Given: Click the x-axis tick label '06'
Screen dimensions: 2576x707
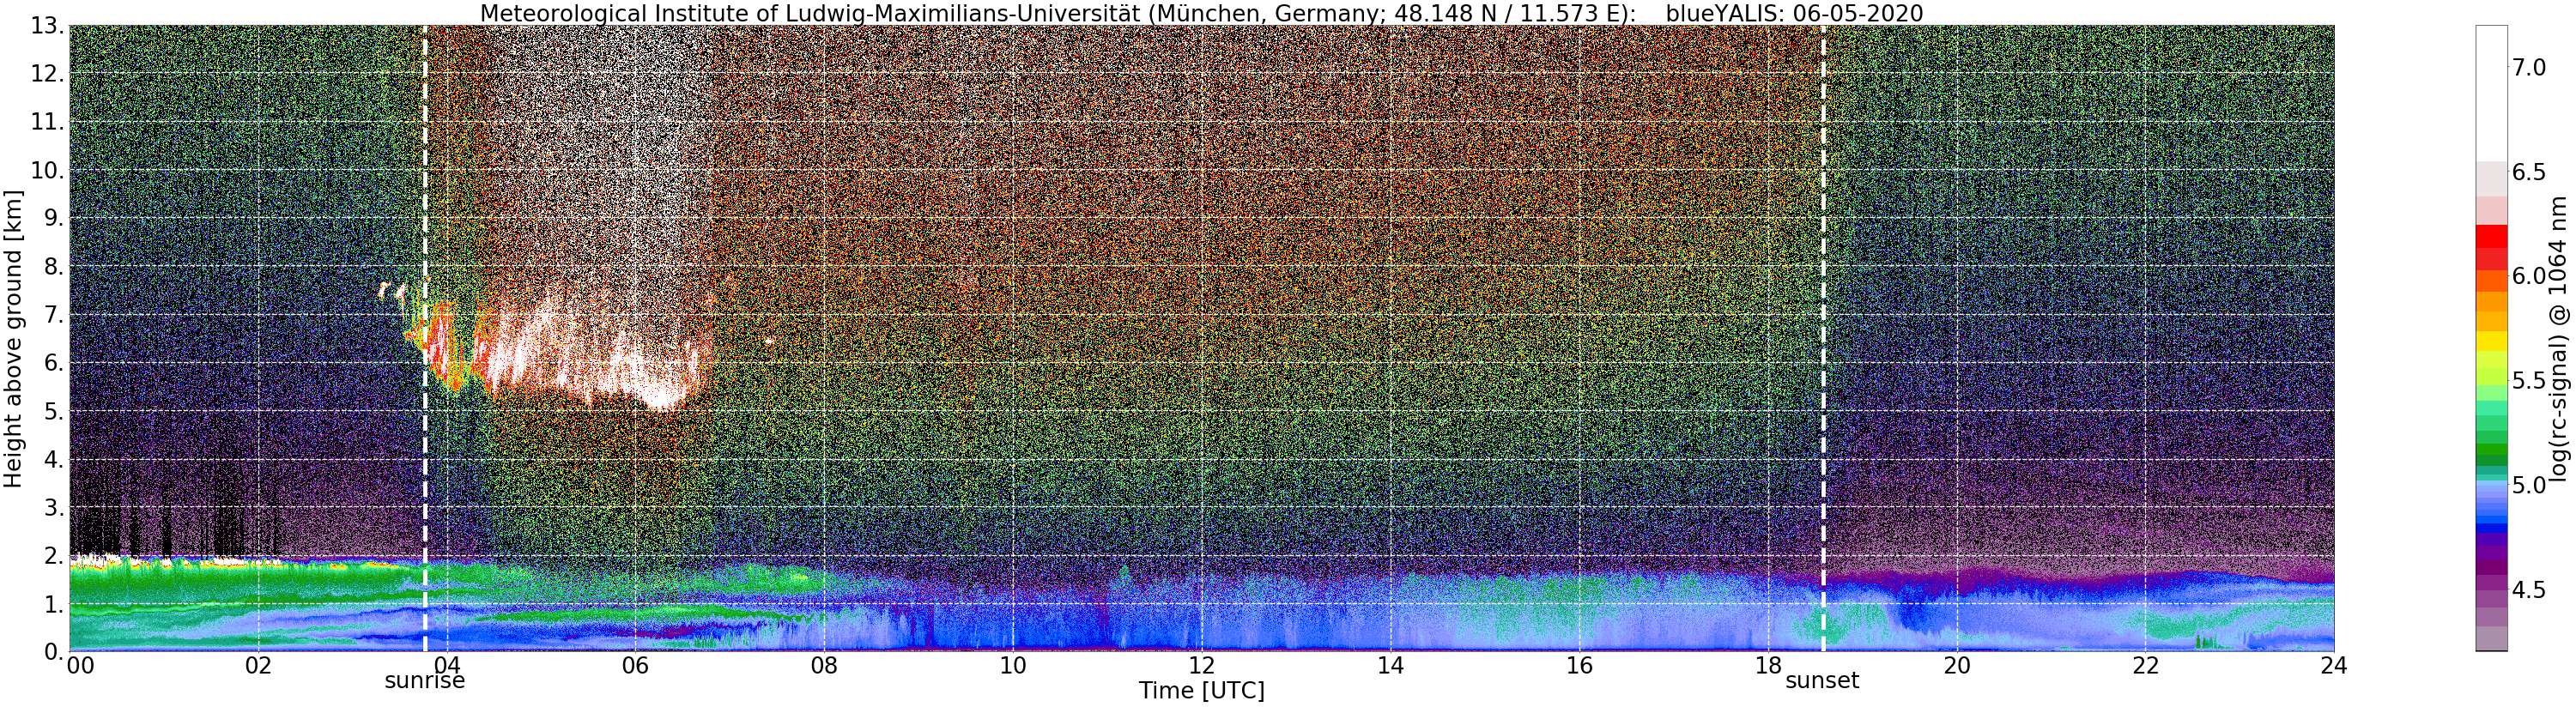Looking at the screenshot, I should tap(635, 666).
